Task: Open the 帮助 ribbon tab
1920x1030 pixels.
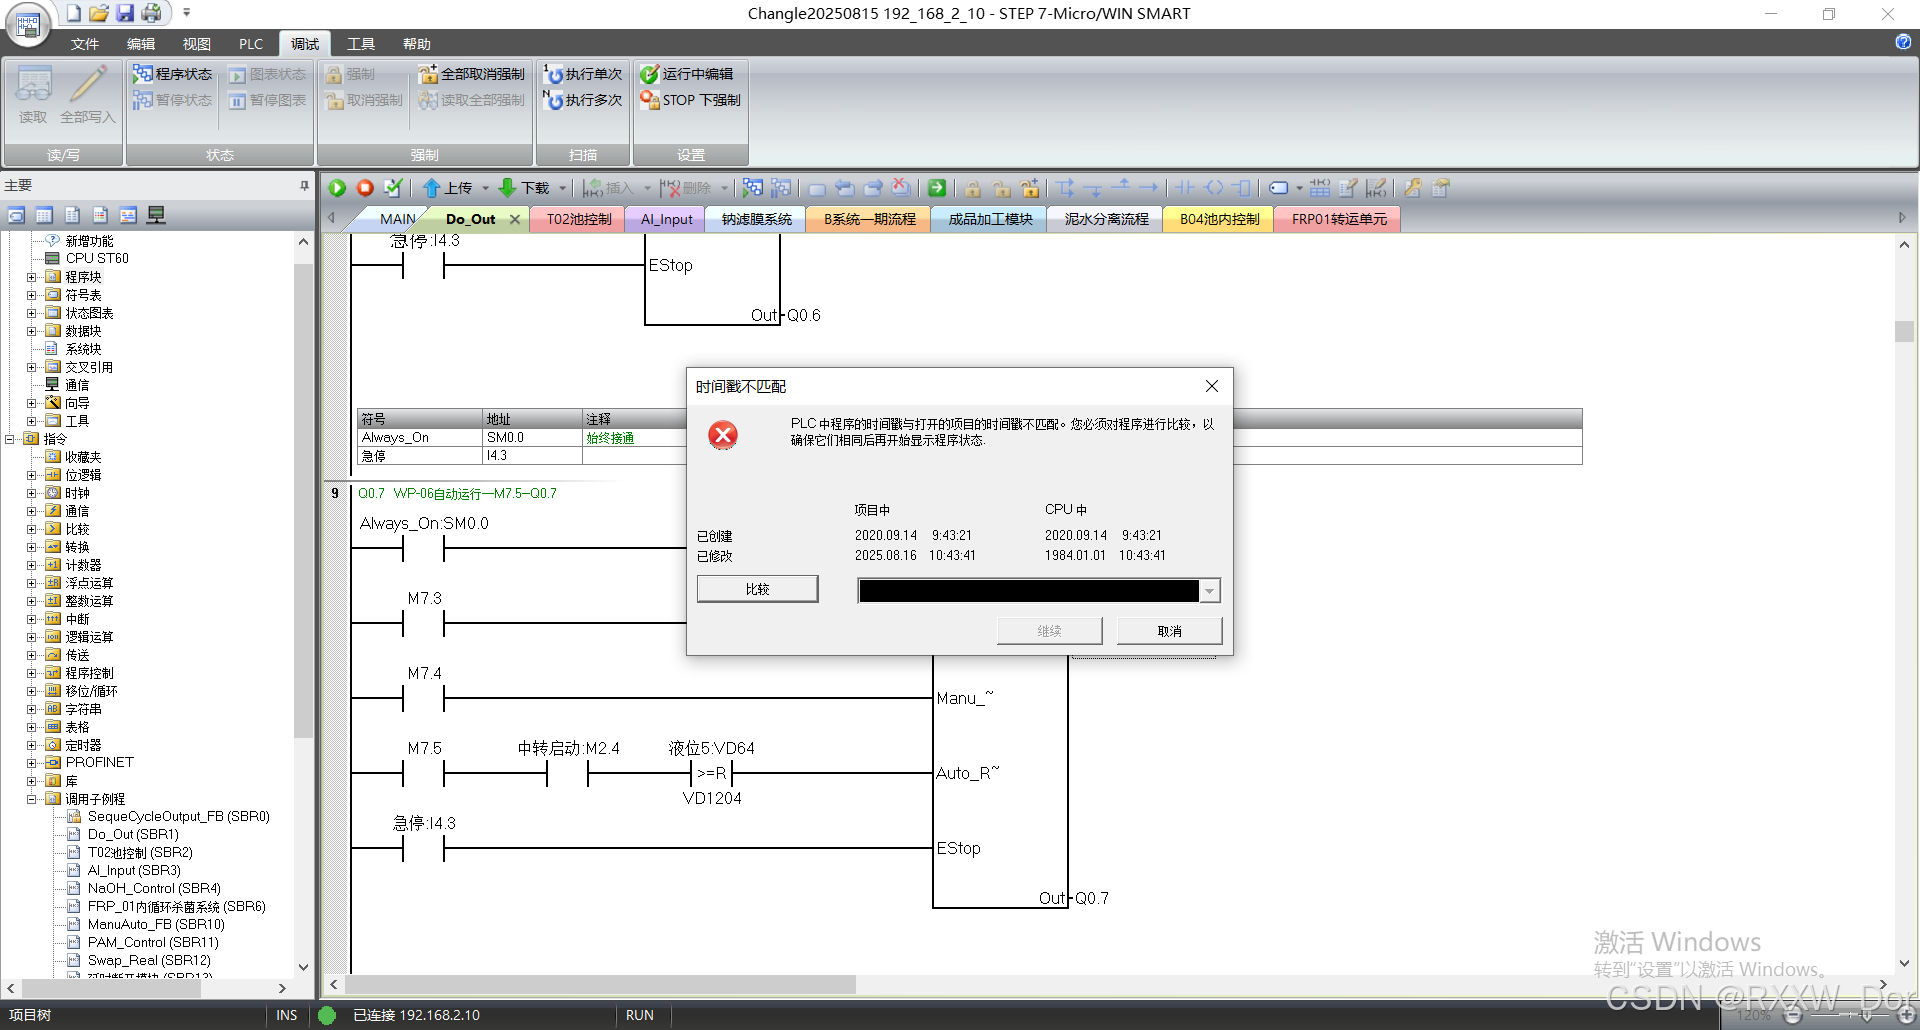Action: pyautogui.click(x=417, y=44)
